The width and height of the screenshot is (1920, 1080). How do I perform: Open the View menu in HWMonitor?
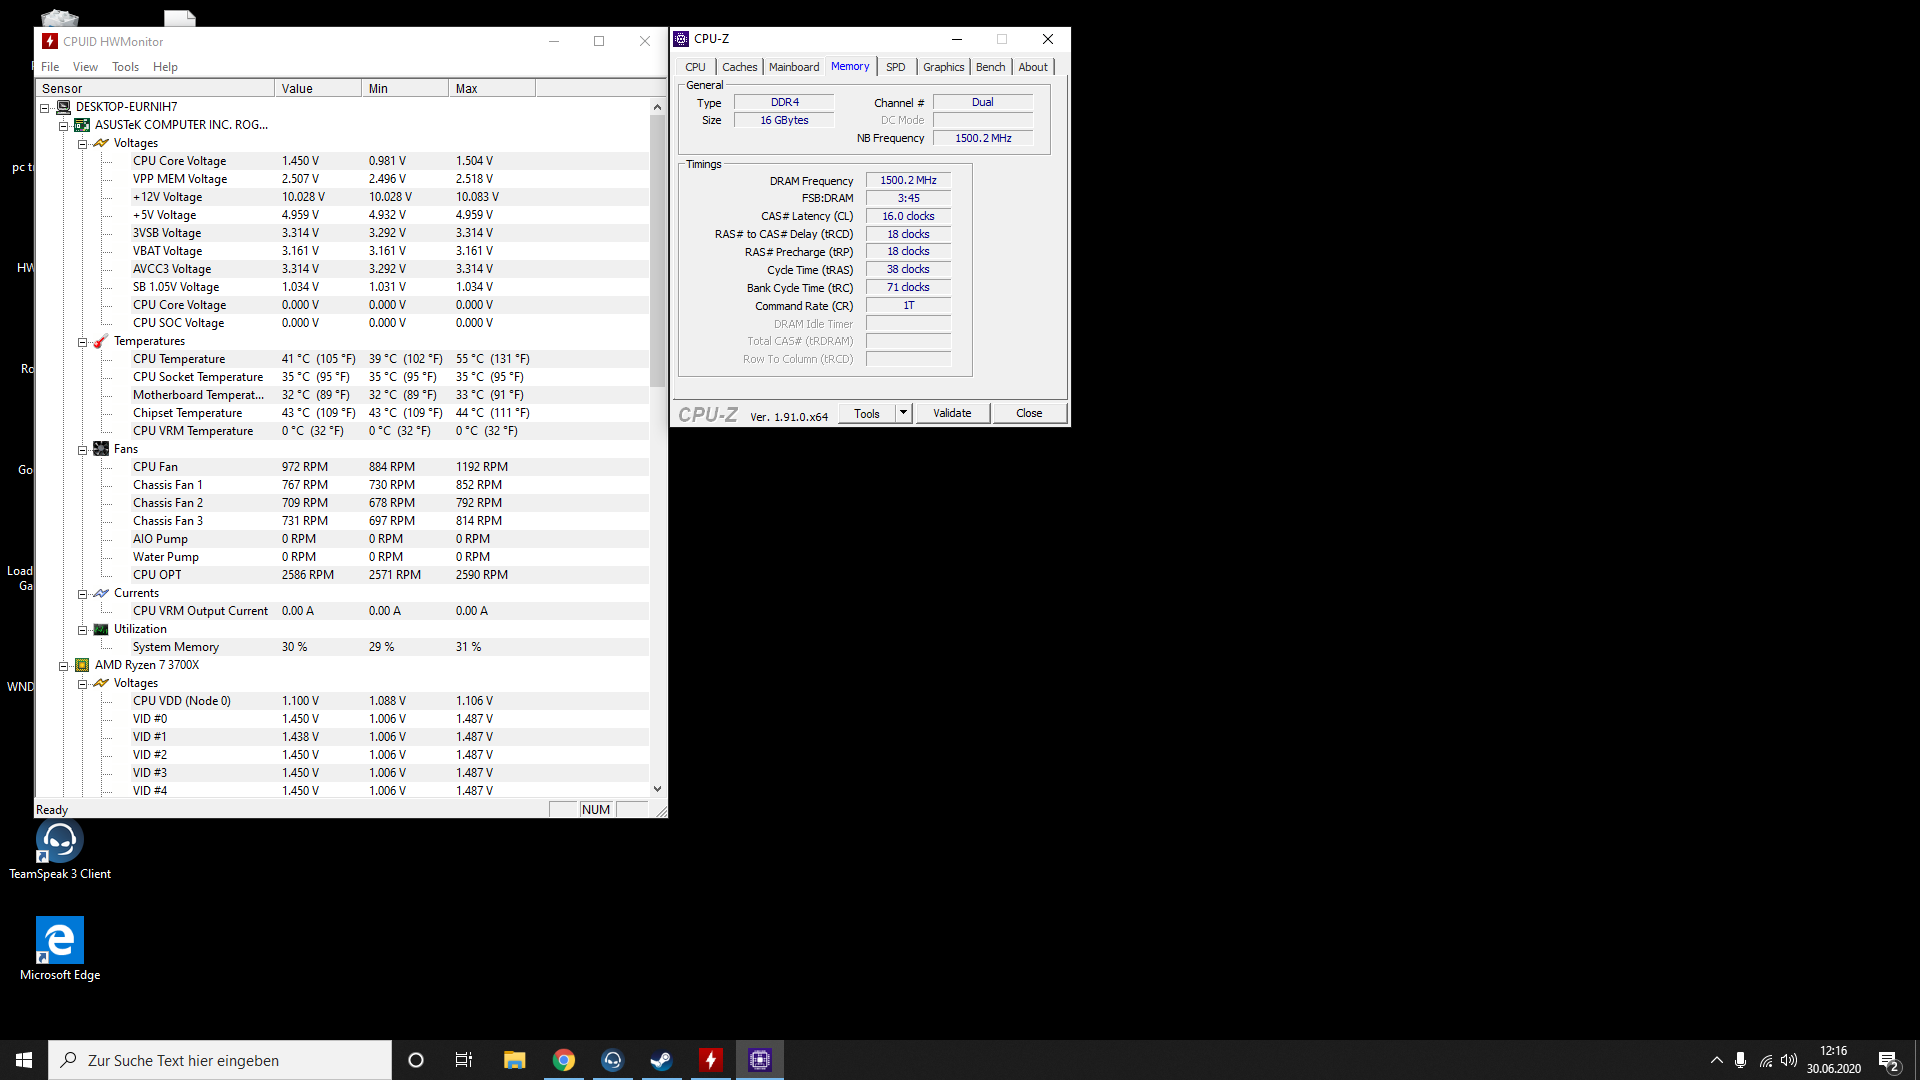[x=85, y=67]
